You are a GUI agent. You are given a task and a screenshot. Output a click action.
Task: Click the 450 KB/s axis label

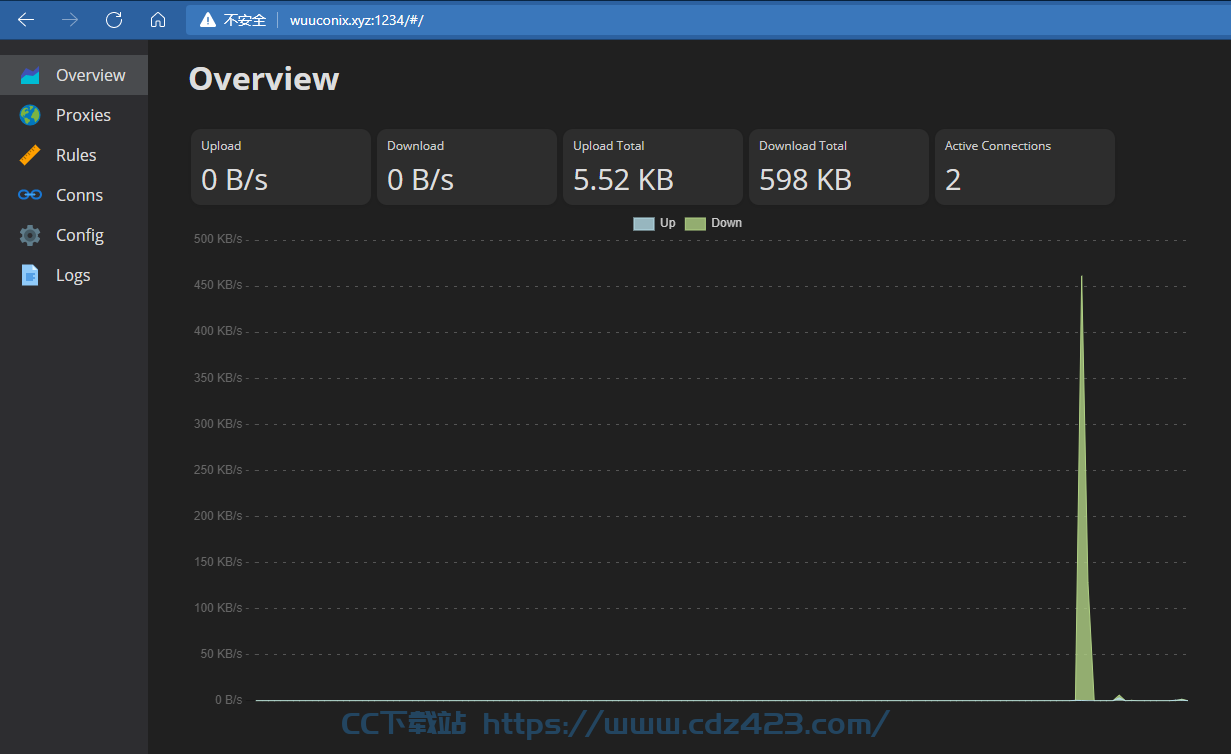(218, 285)
